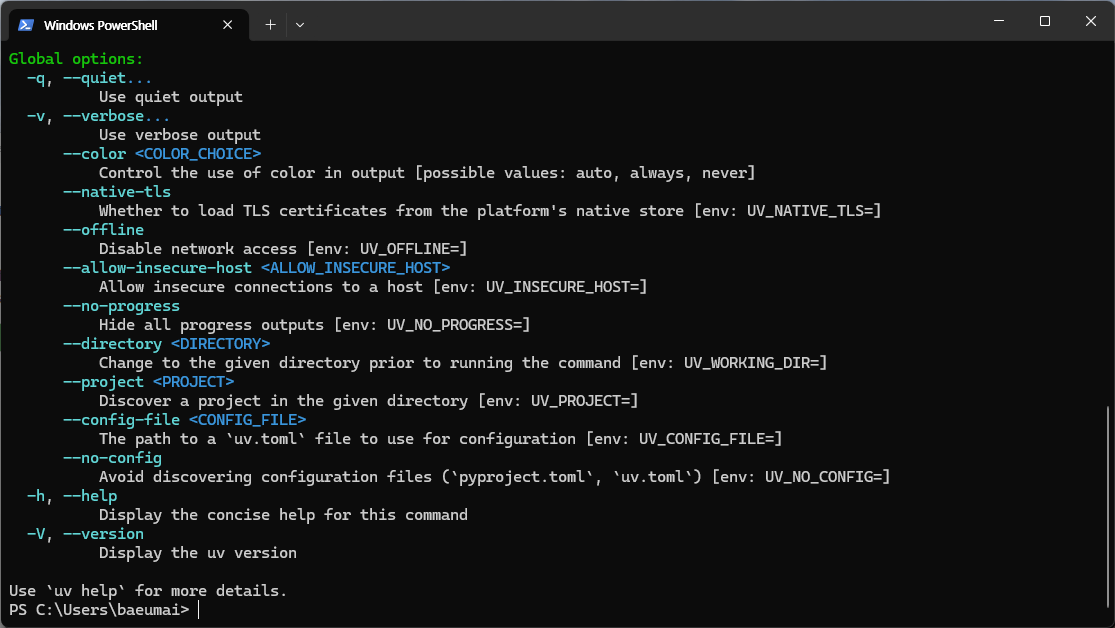The image size is (1115, 628).
Task: Click 'possible values: auto, always, never' text
Action: click(x=585, y=173)
